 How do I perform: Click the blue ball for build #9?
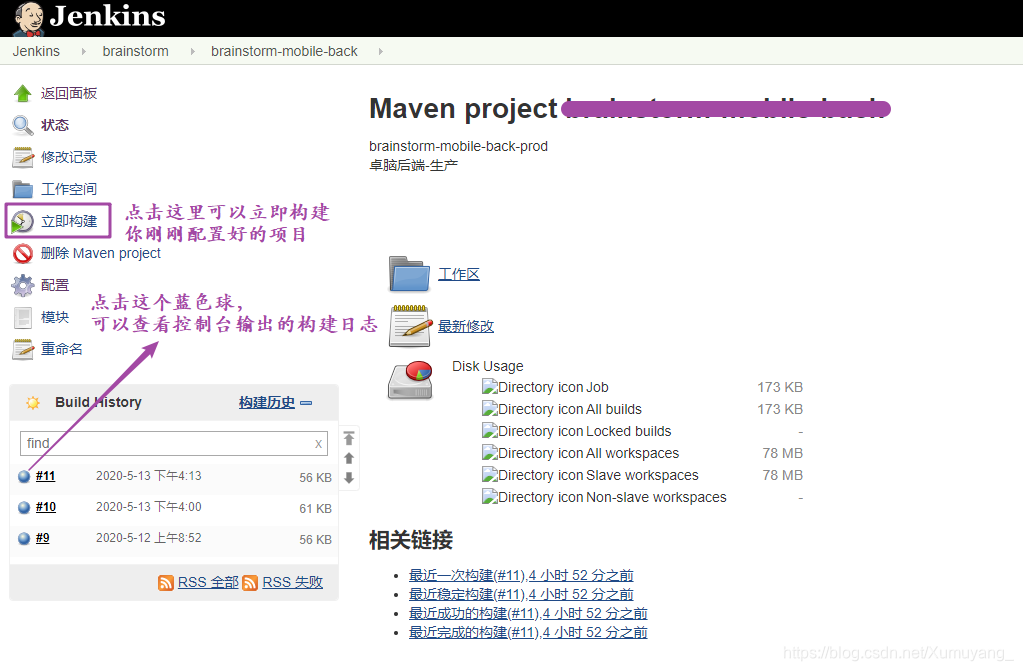pos(24,538)
